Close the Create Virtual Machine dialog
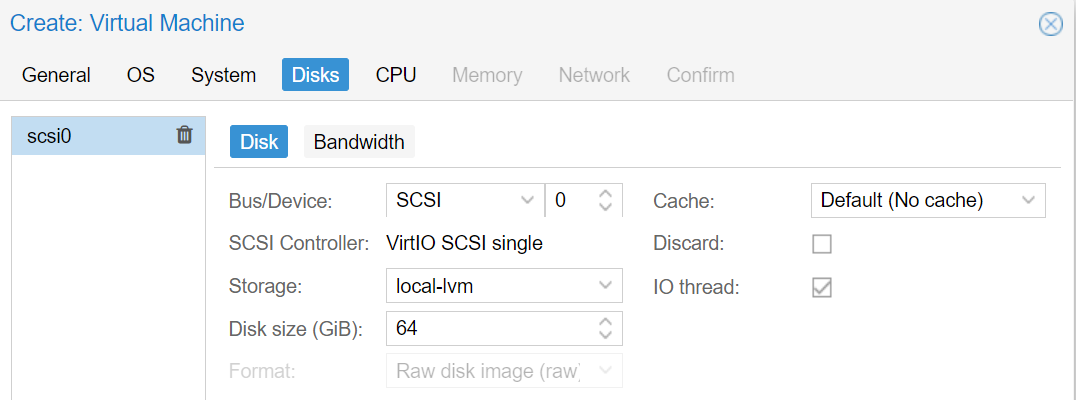This screenshot has height=400, width=1076. tap(1051, 24)
